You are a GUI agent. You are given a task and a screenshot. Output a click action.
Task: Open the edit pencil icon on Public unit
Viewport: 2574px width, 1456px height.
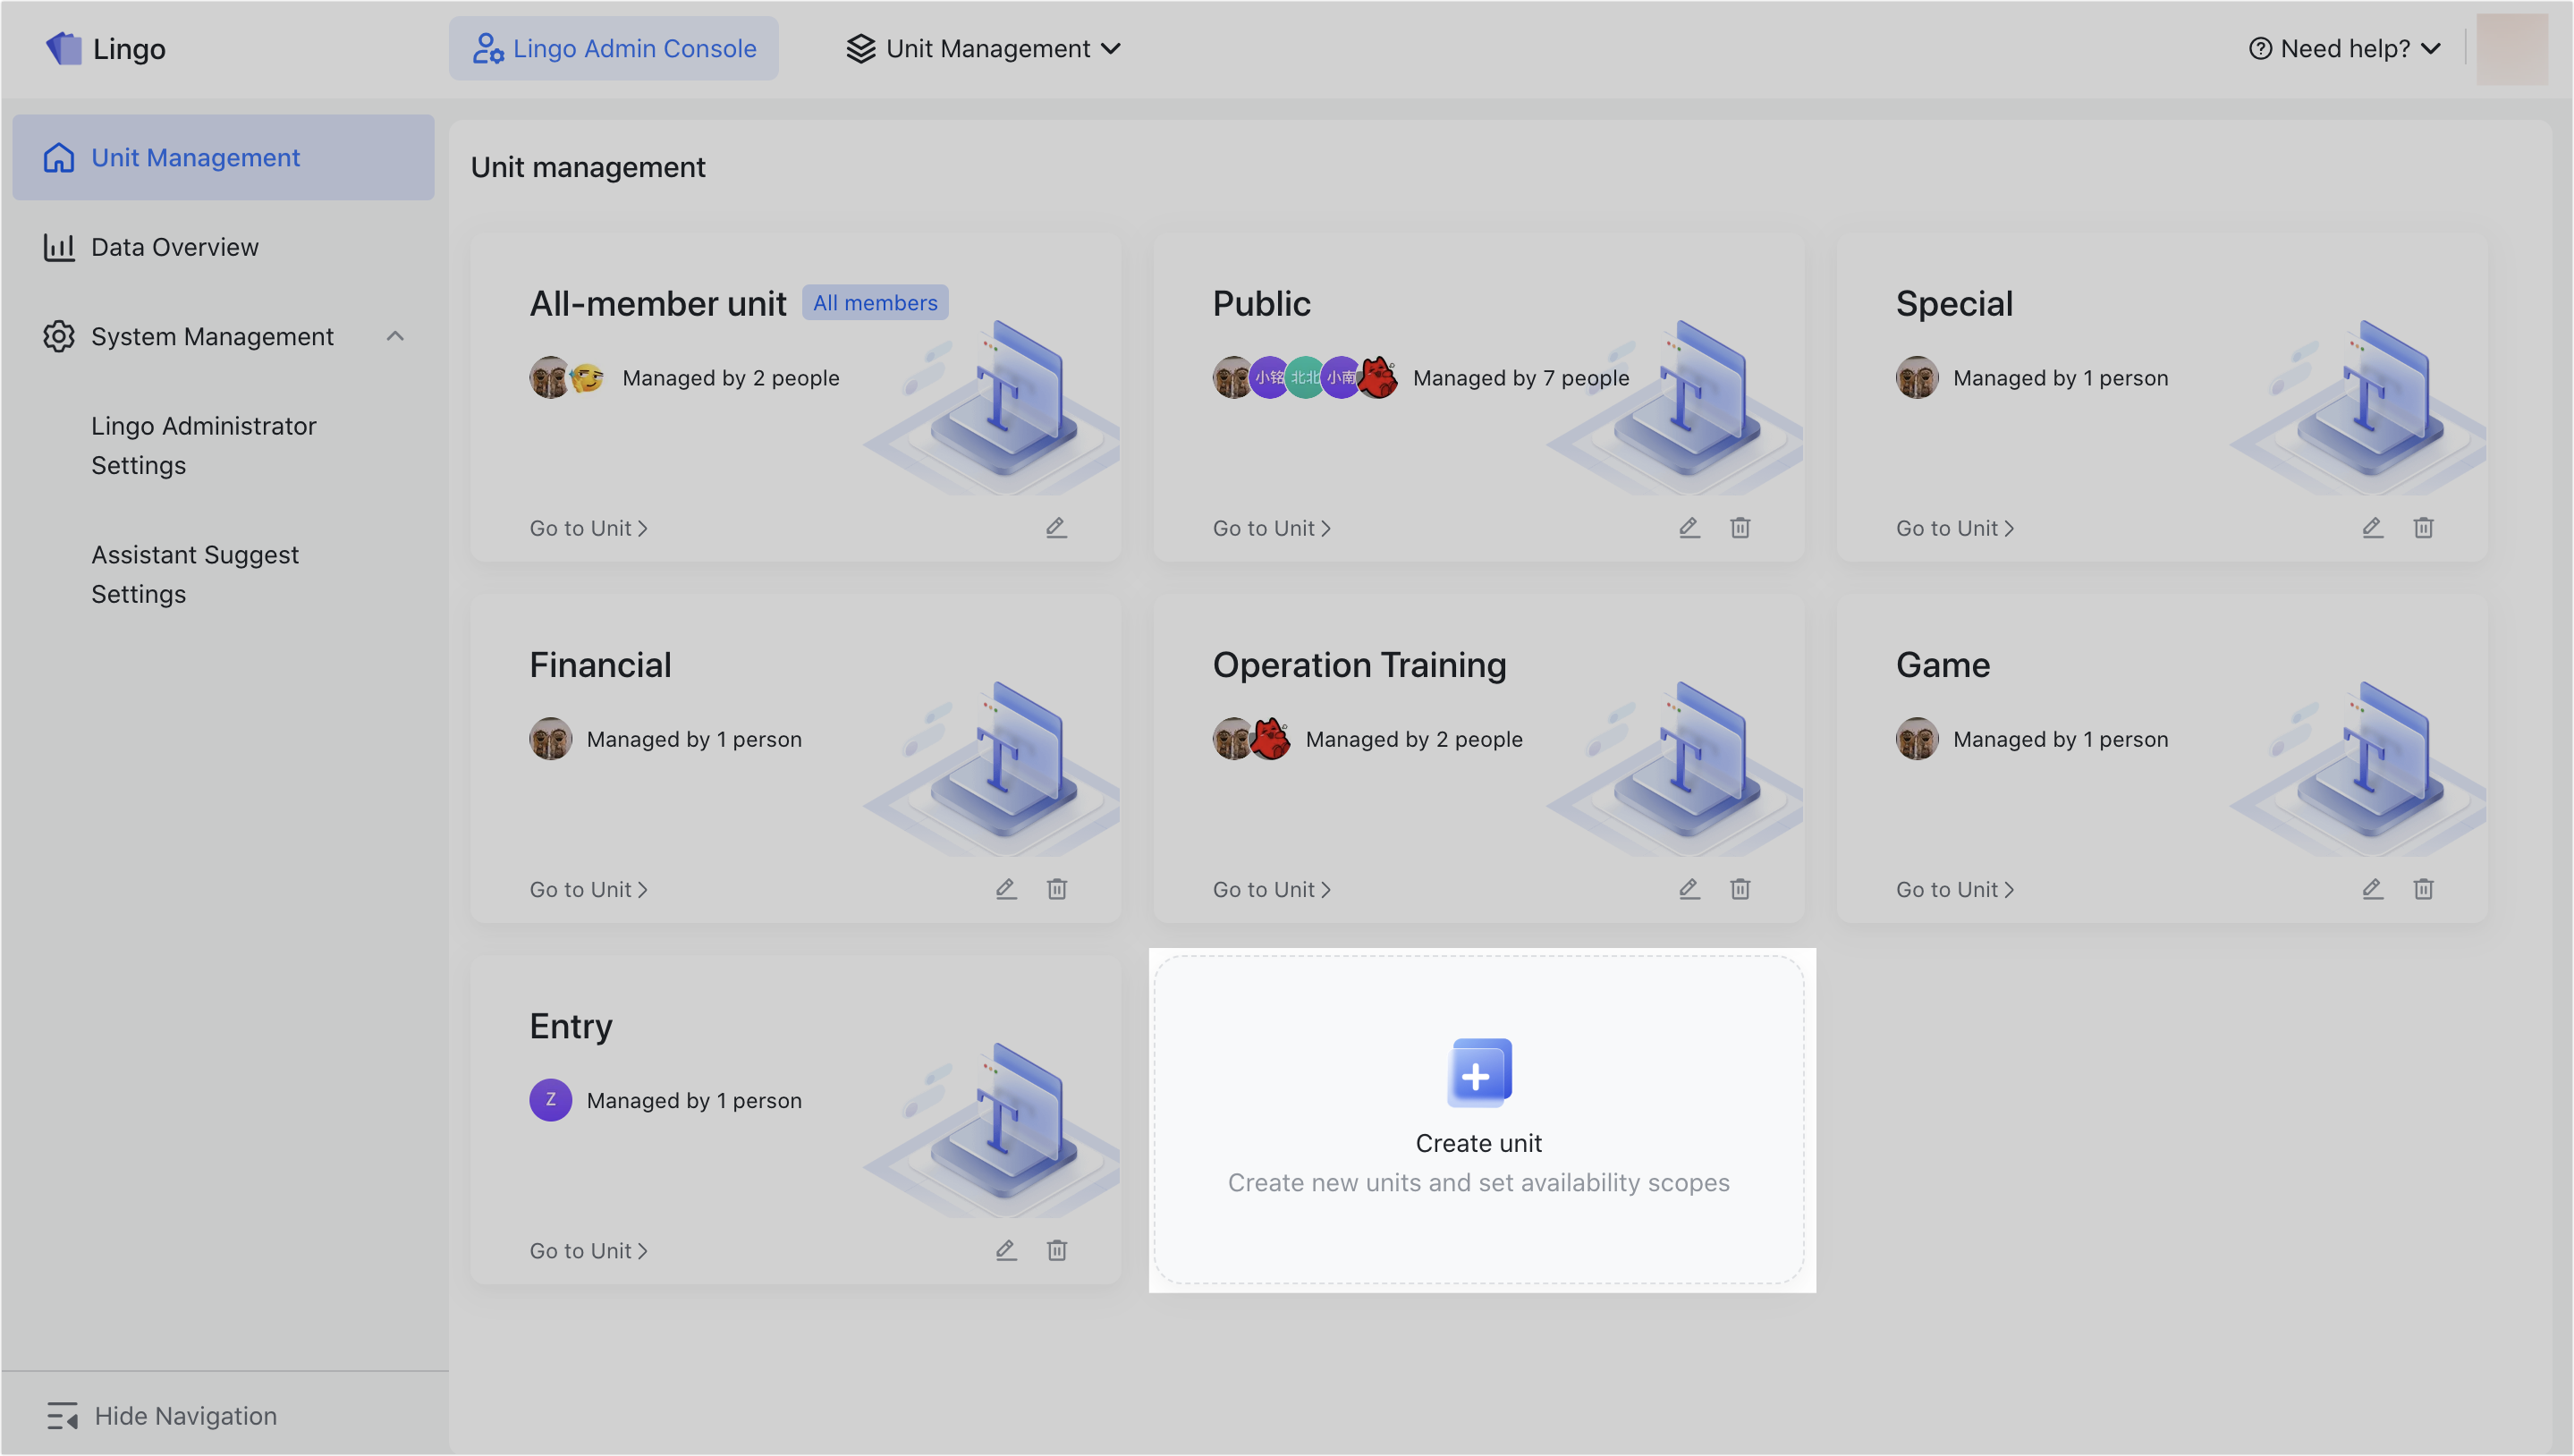(1688, 527)
